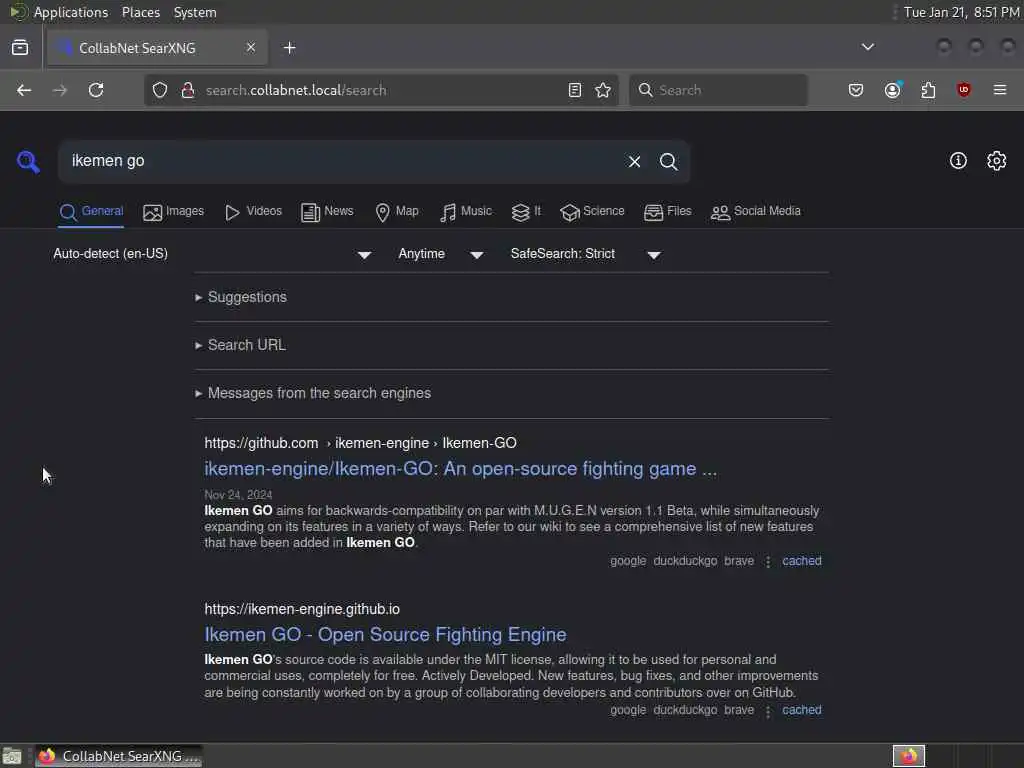Click the SearXNG magnifier logo

[28, 161]
